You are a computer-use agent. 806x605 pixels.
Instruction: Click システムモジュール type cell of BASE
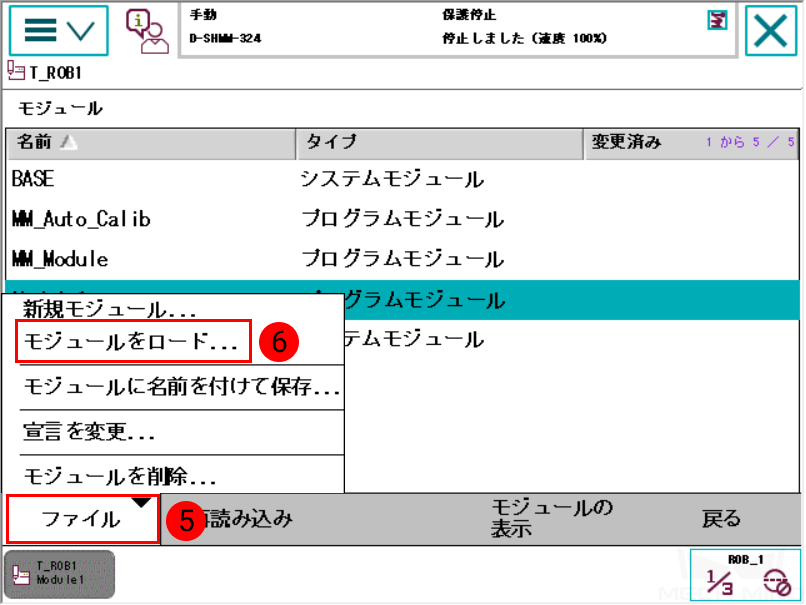pyautogui.click(x=392, y=179)
